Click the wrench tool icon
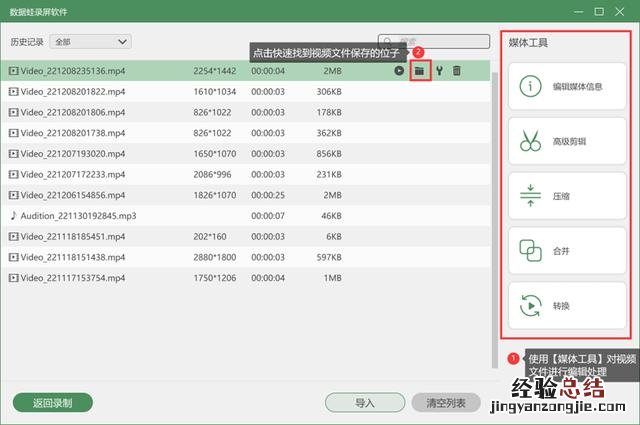This screenshot has height=425, width=640. [x=438, y=71]
